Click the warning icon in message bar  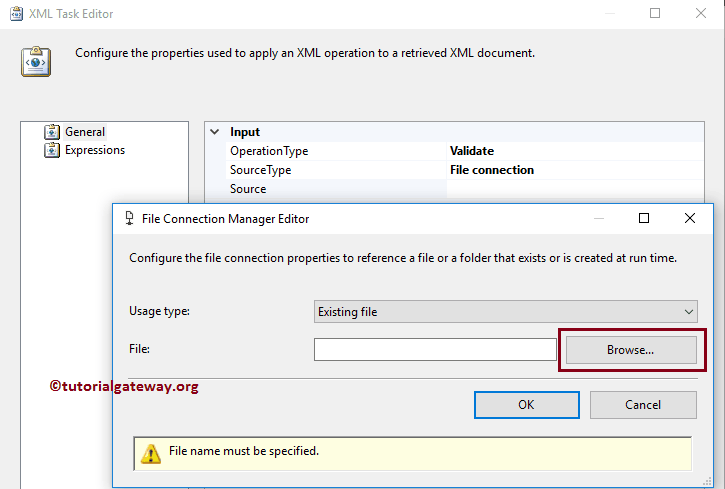pos(151,453)
